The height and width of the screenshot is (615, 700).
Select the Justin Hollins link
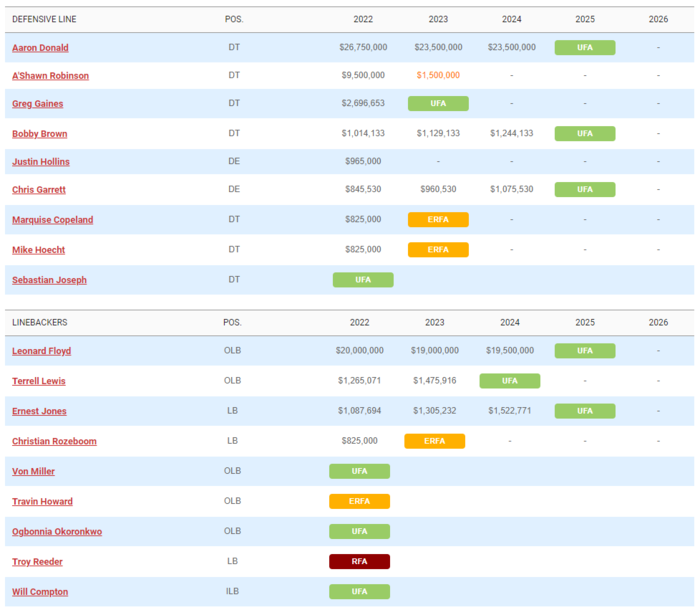pyautogui.click(x=41, y=162)
